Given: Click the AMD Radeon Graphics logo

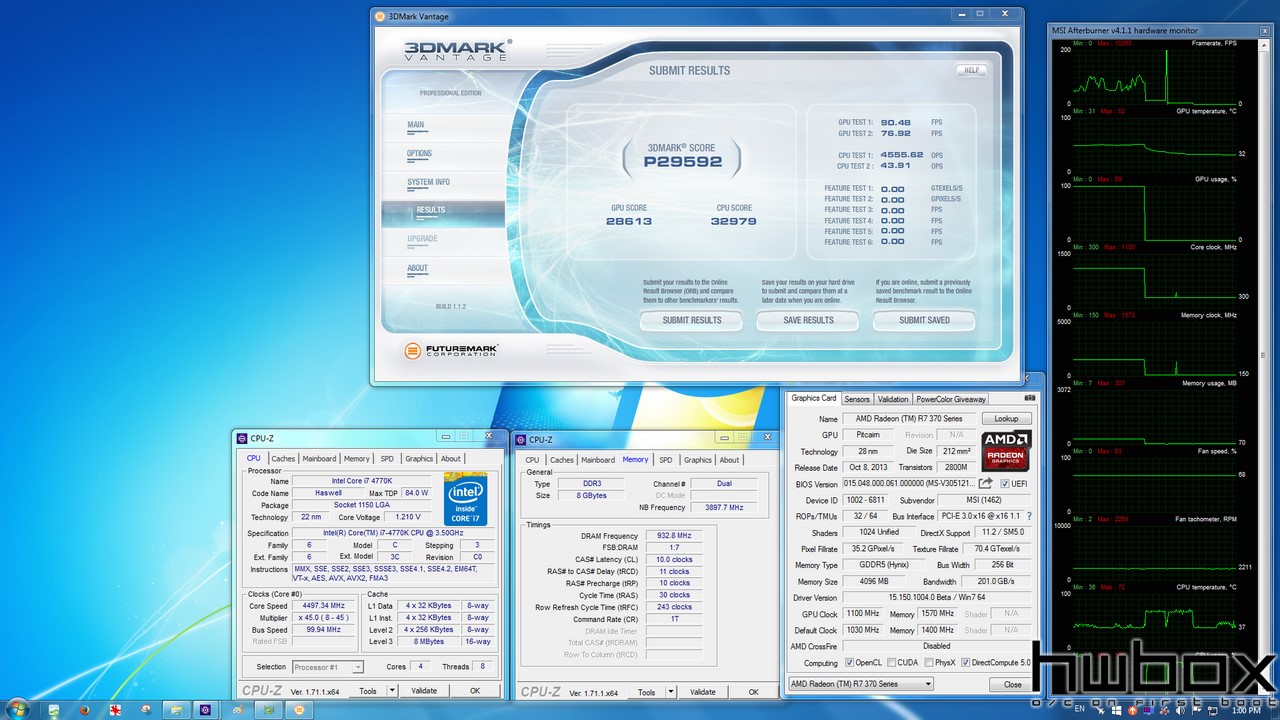Looking at the screenshot, I should tap(1006, 451).
